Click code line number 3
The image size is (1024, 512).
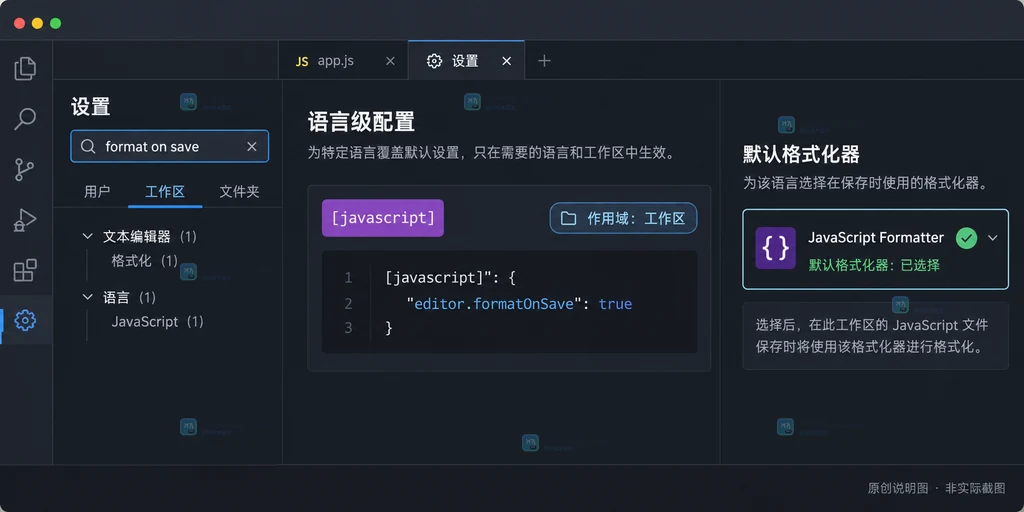tap(348, 328)
